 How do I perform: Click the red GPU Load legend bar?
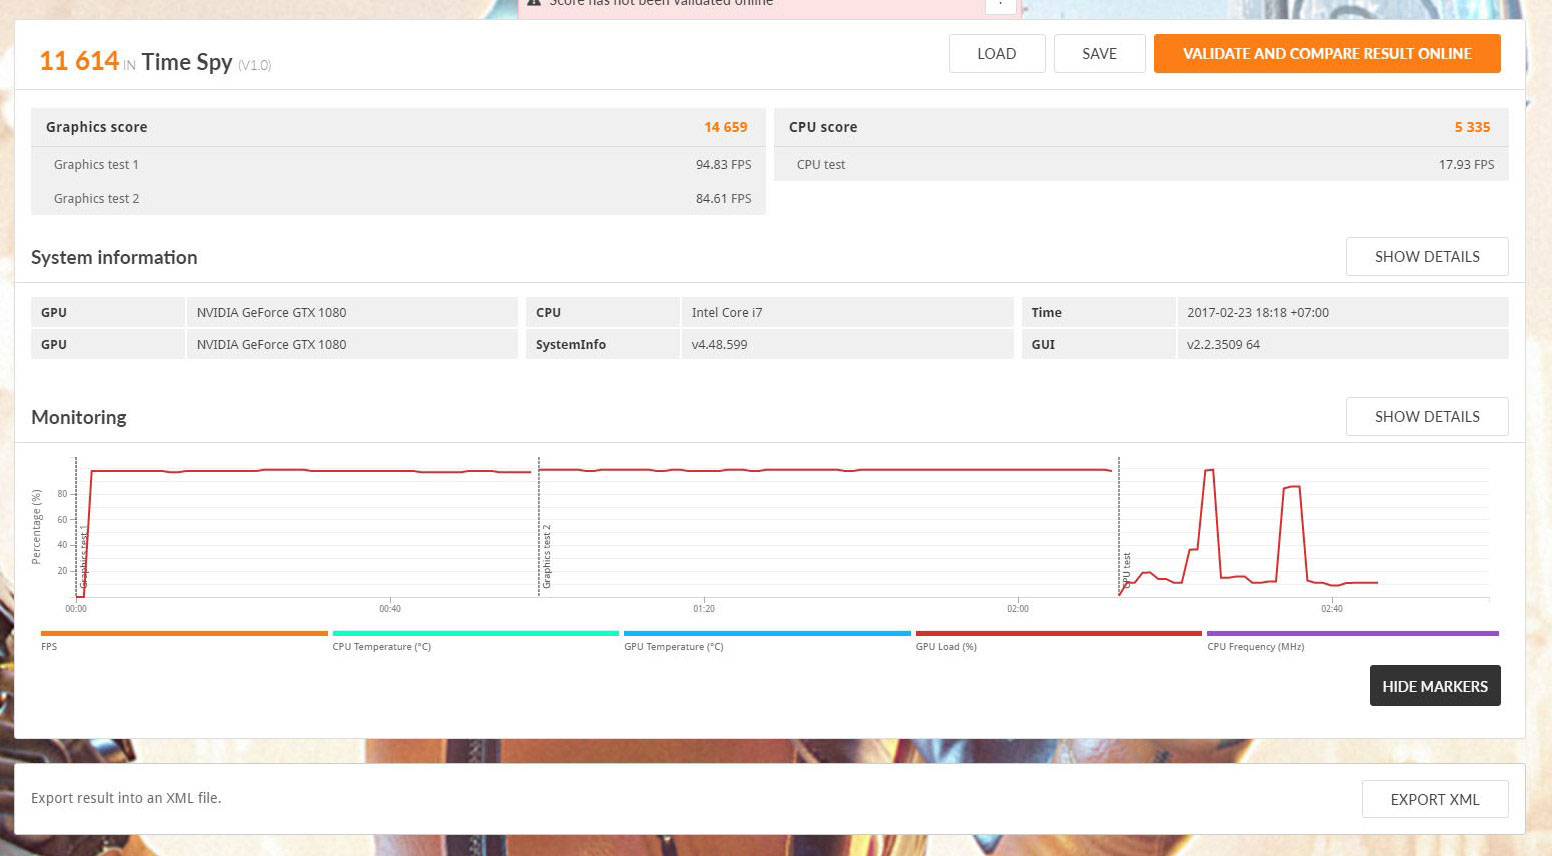1058,633
